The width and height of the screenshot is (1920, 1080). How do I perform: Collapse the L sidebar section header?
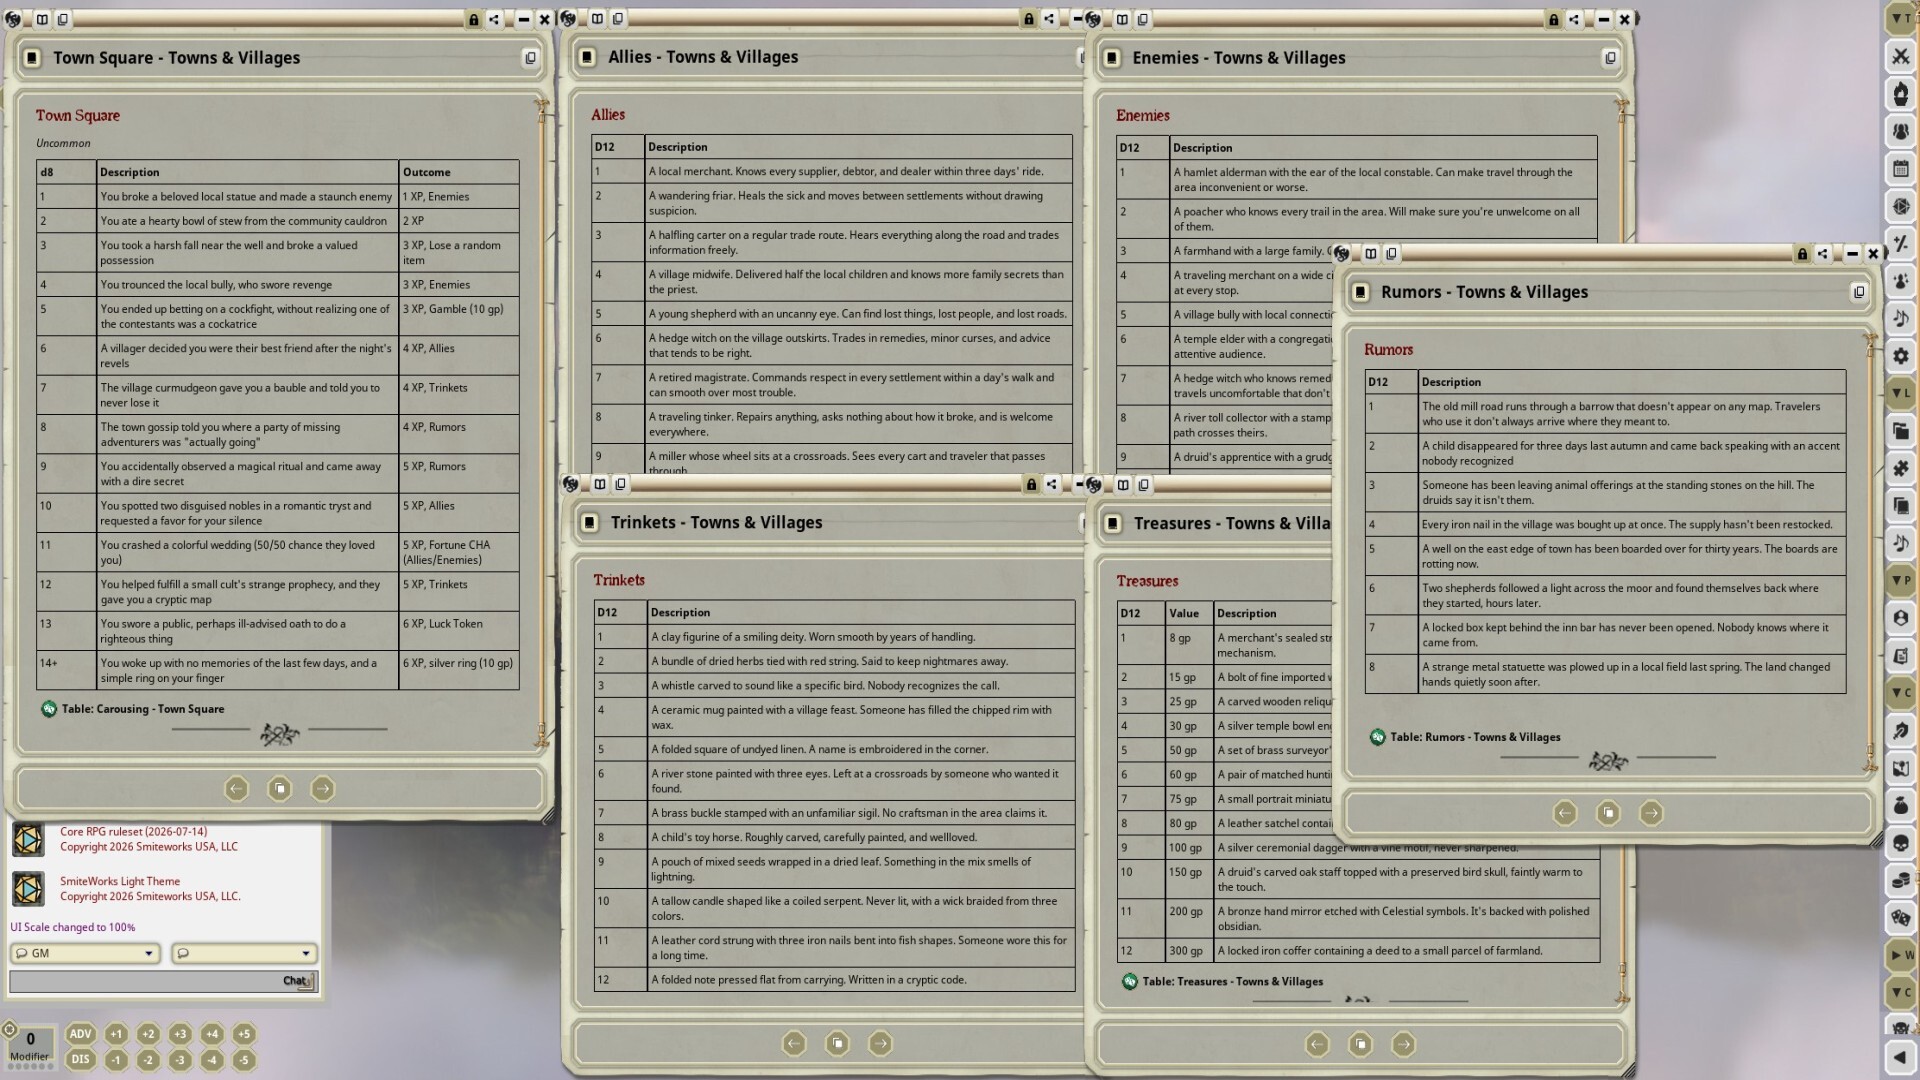[1901, 393]
